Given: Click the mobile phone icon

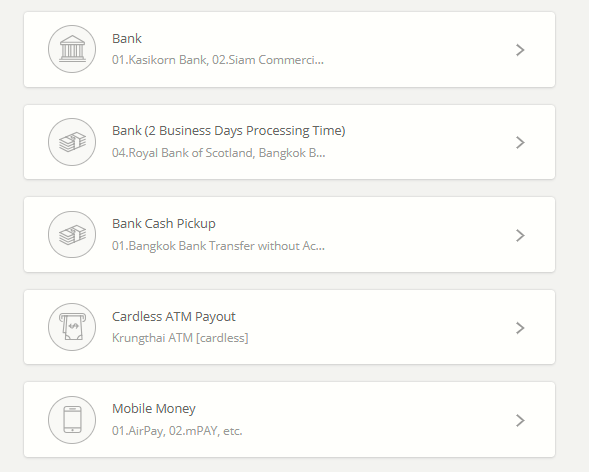Looking at the screenshot, I should pos(72,420).
